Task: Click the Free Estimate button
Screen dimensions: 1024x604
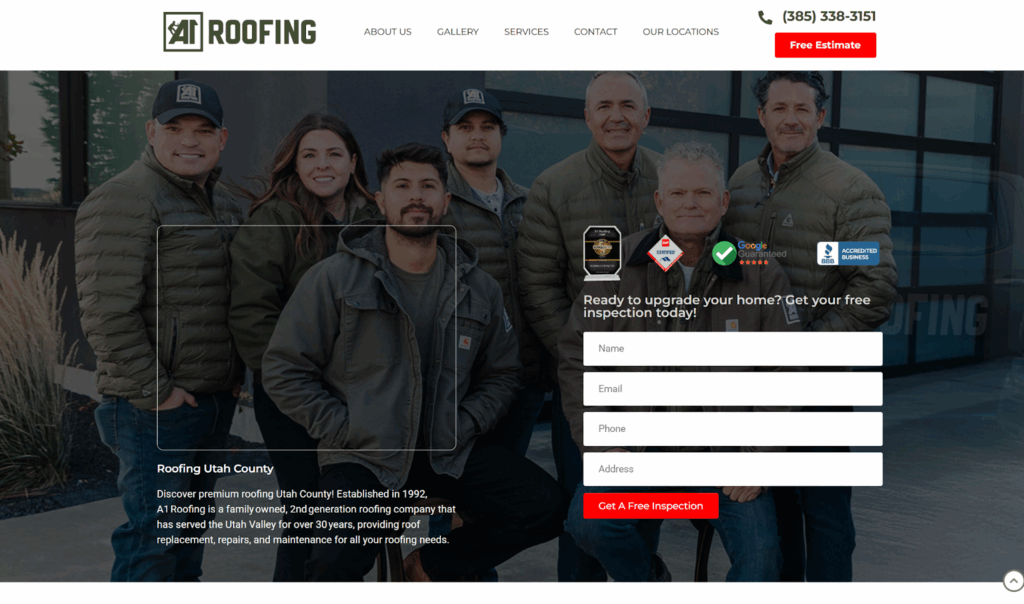Action: [825, 45]
